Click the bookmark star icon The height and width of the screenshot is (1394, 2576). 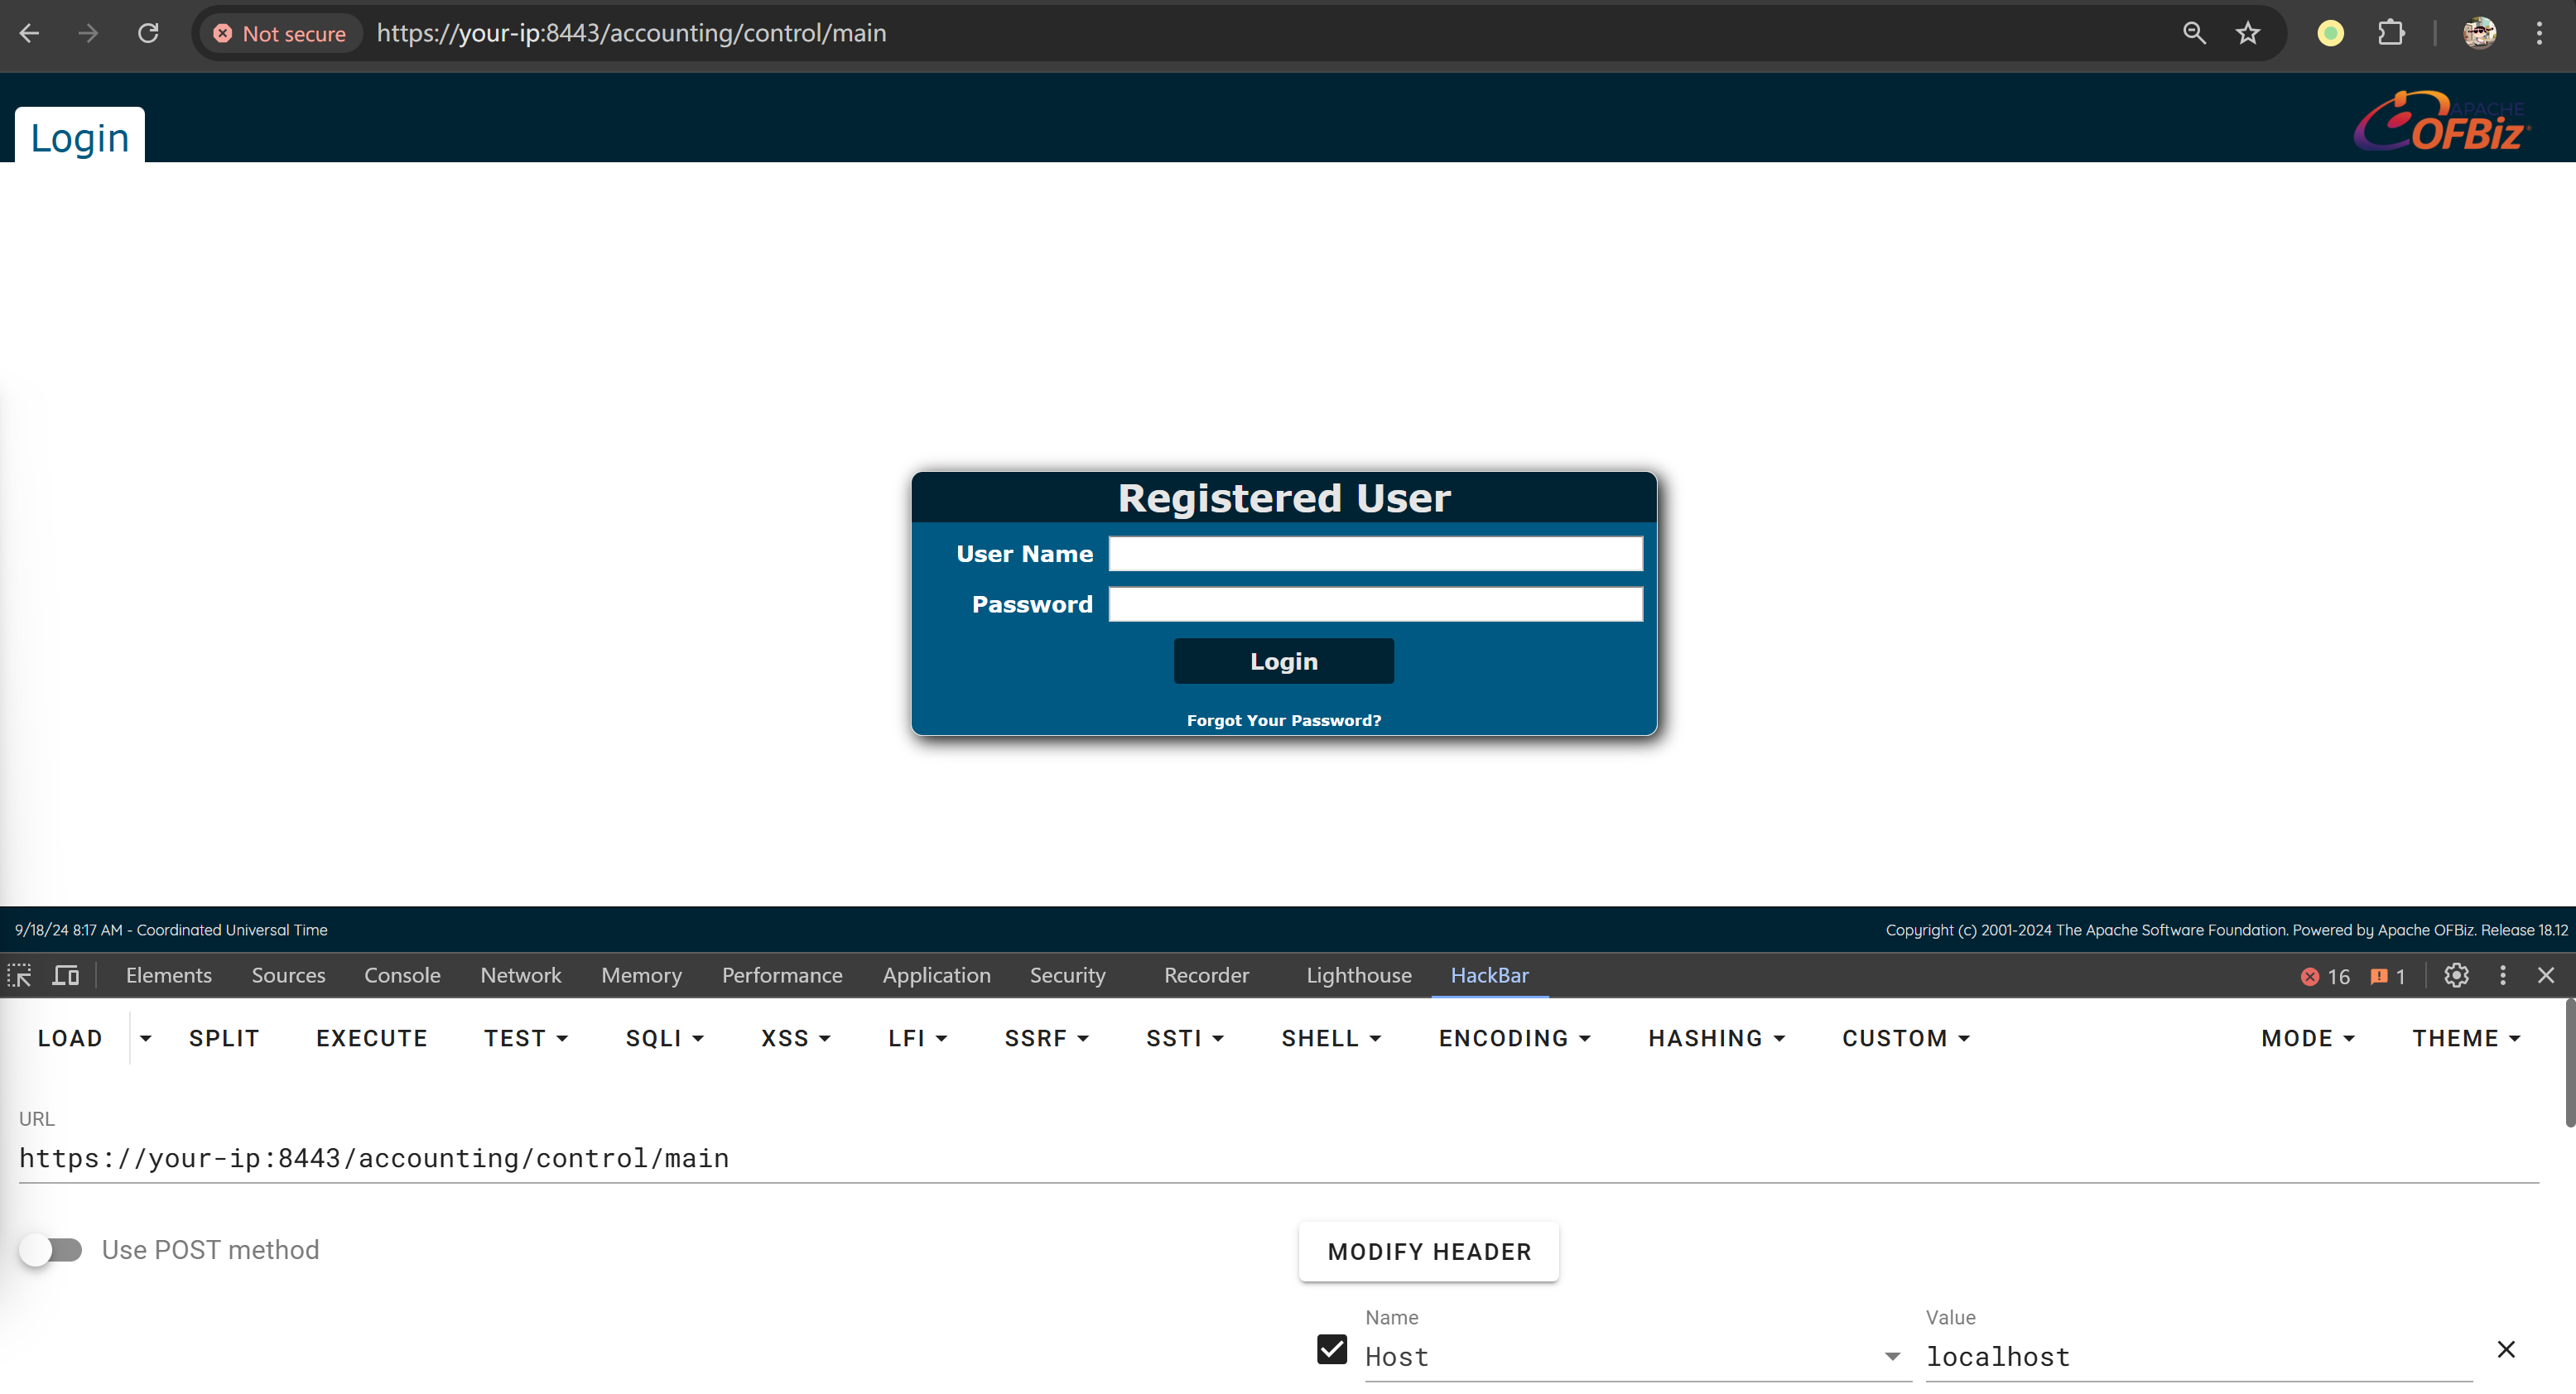tap(2247, 33)
